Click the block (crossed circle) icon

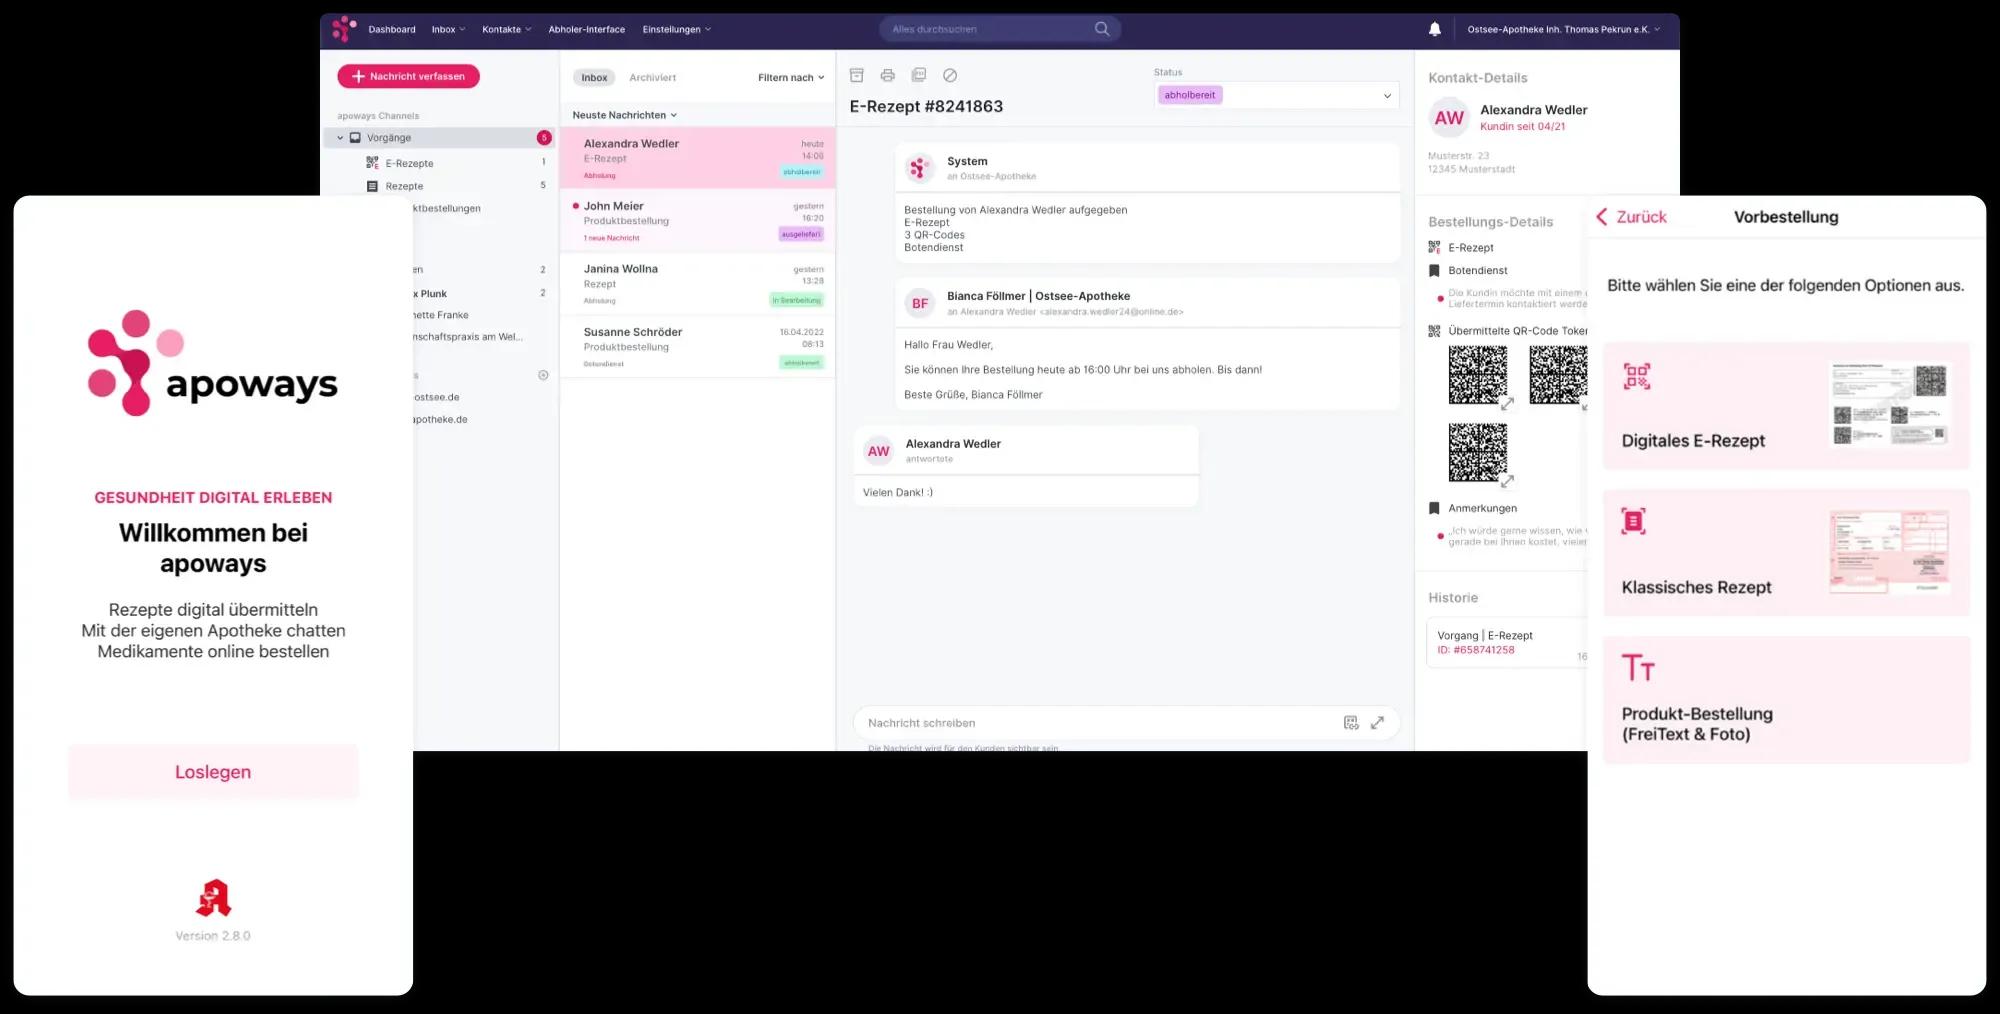click(x=950, y=75)
